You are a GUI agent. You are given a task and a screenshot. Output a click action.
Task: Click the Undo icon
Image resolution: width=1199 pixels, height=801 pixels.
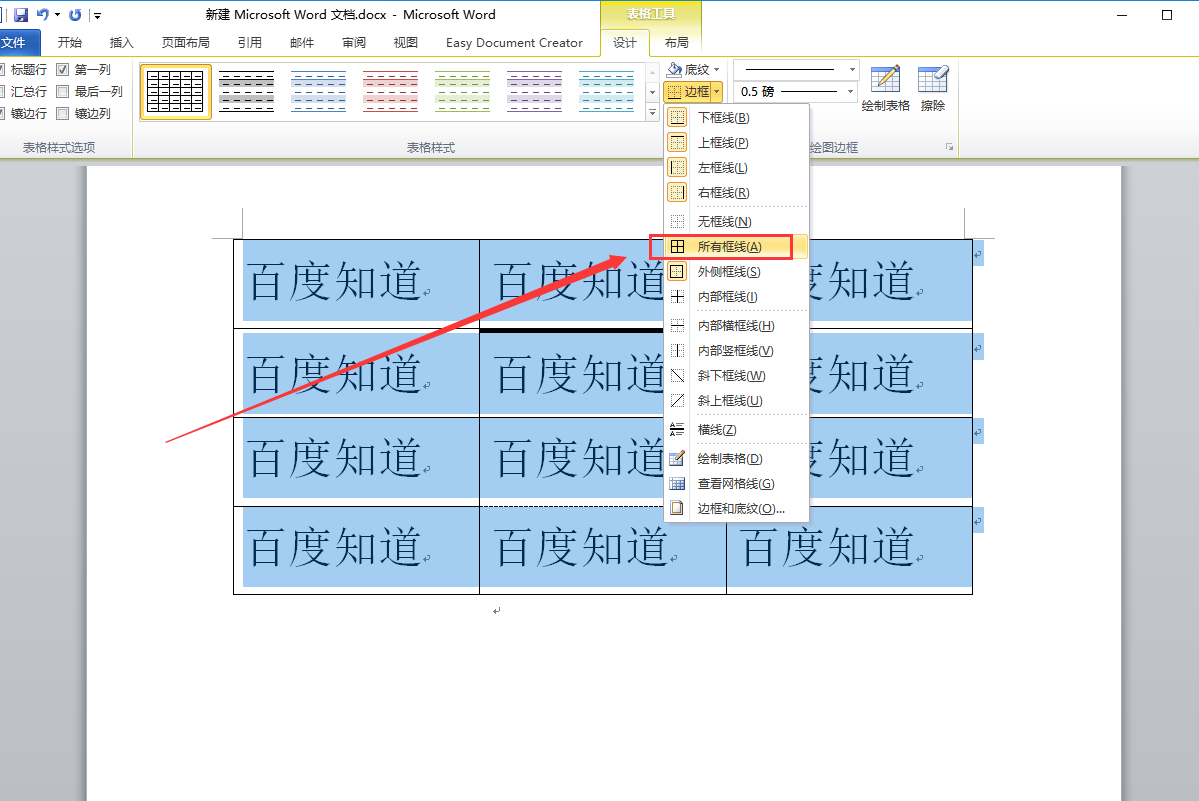(43, 15)
